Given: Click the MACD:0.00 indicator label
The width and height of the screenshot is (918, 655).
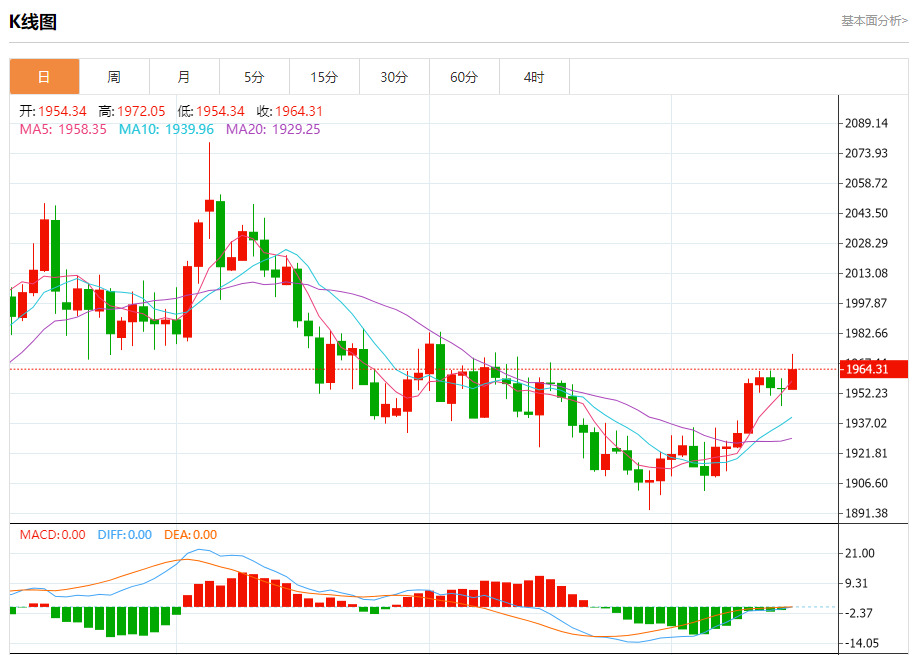Looking at the screenshot, I should coord(53,535).
